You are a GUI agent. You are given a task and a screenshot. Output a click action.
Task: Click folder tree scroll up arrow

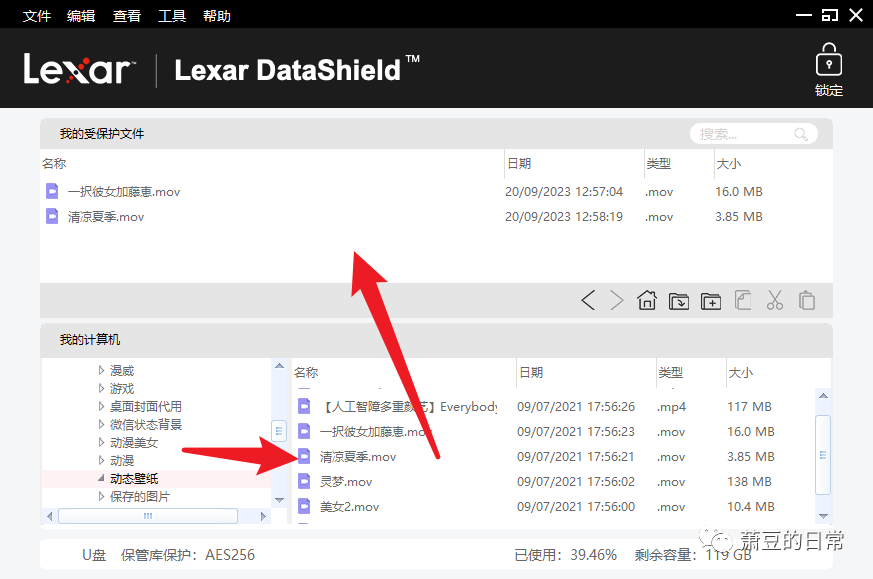click(x=279, y=366)
